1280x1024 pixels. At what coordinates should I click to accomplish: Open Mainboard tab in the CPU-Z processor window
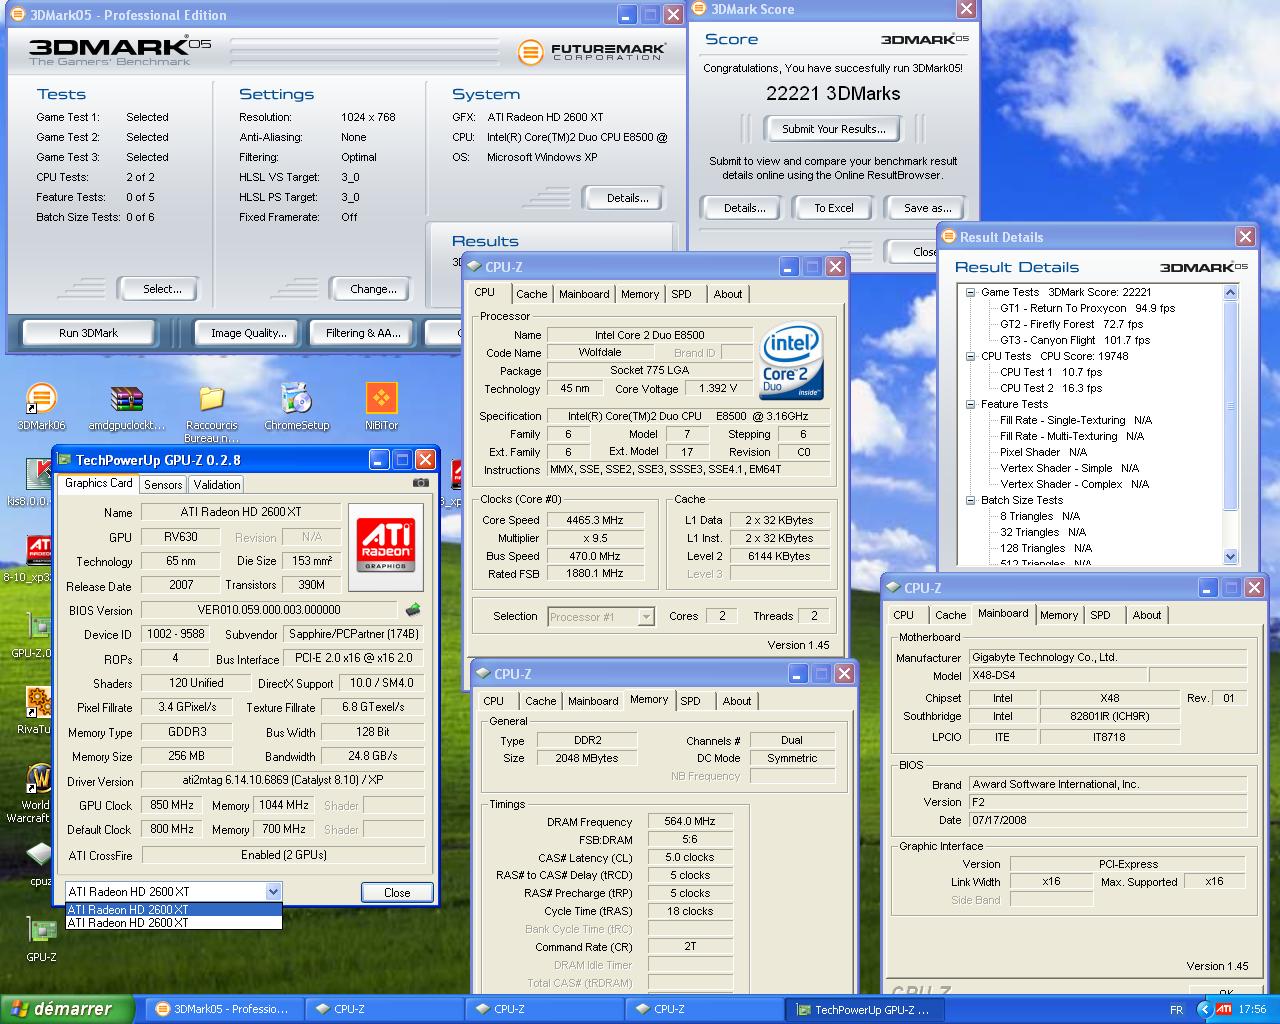pyautogui.click(x=584, y=294)
